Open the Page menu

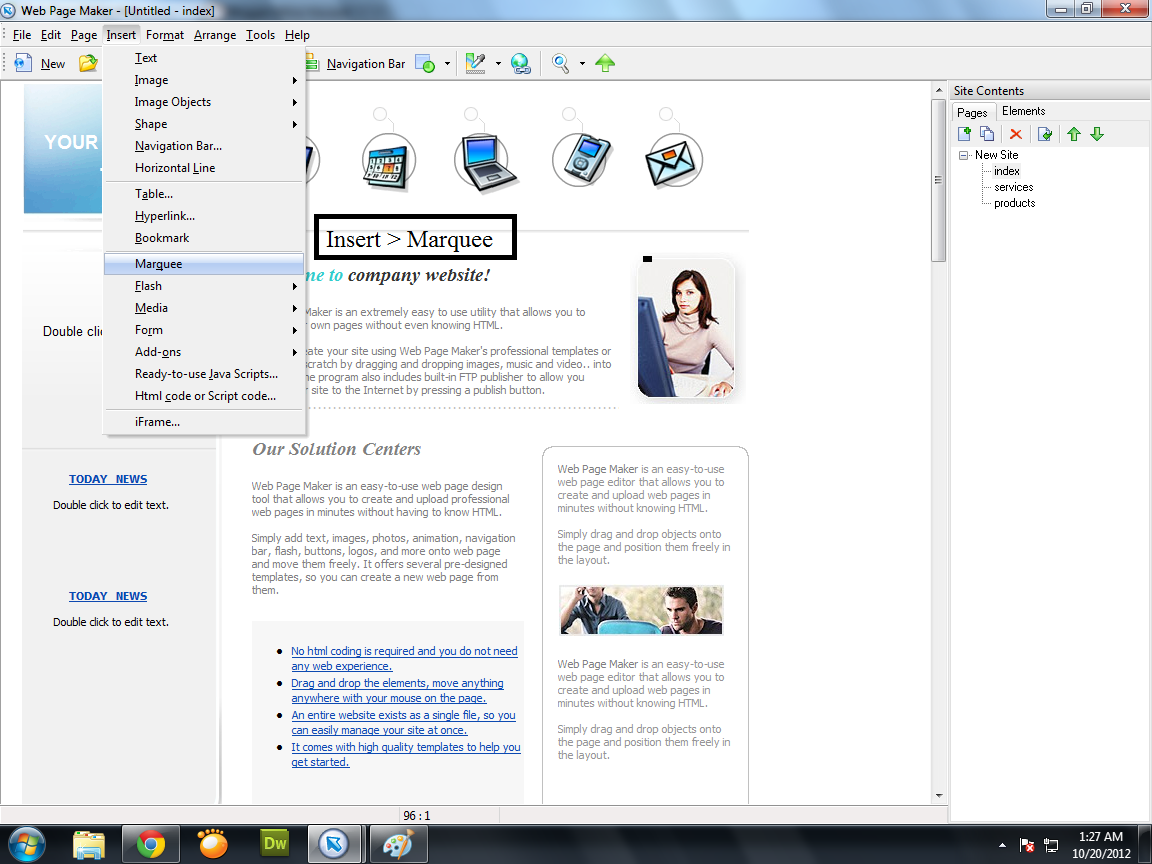point(84,35)
